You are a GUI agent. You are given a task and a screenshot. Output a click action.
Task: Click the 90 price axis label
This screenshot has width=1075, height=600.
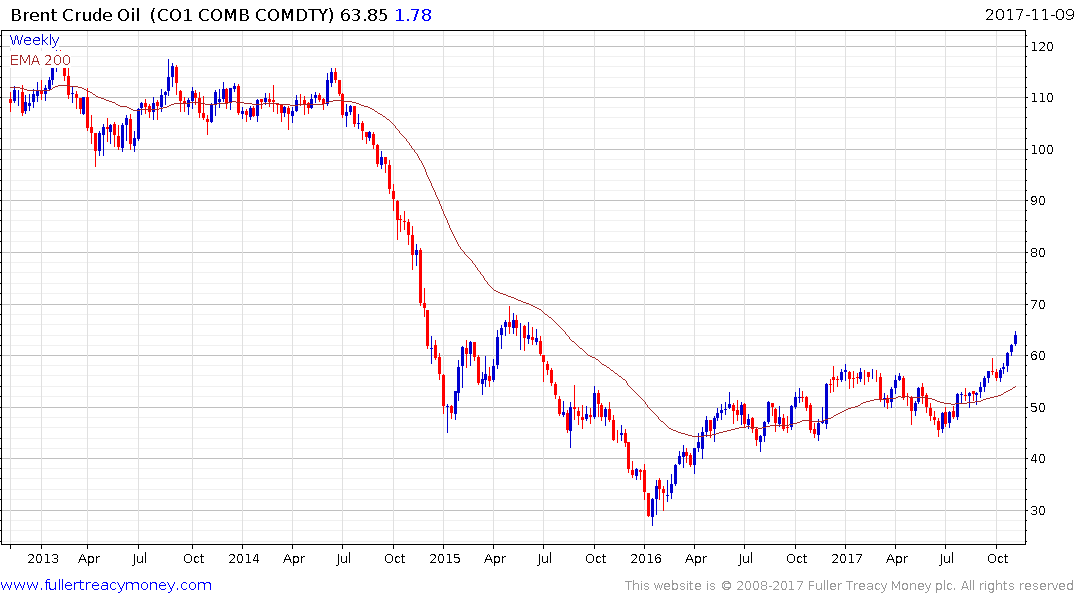[x=1038, y=201]
